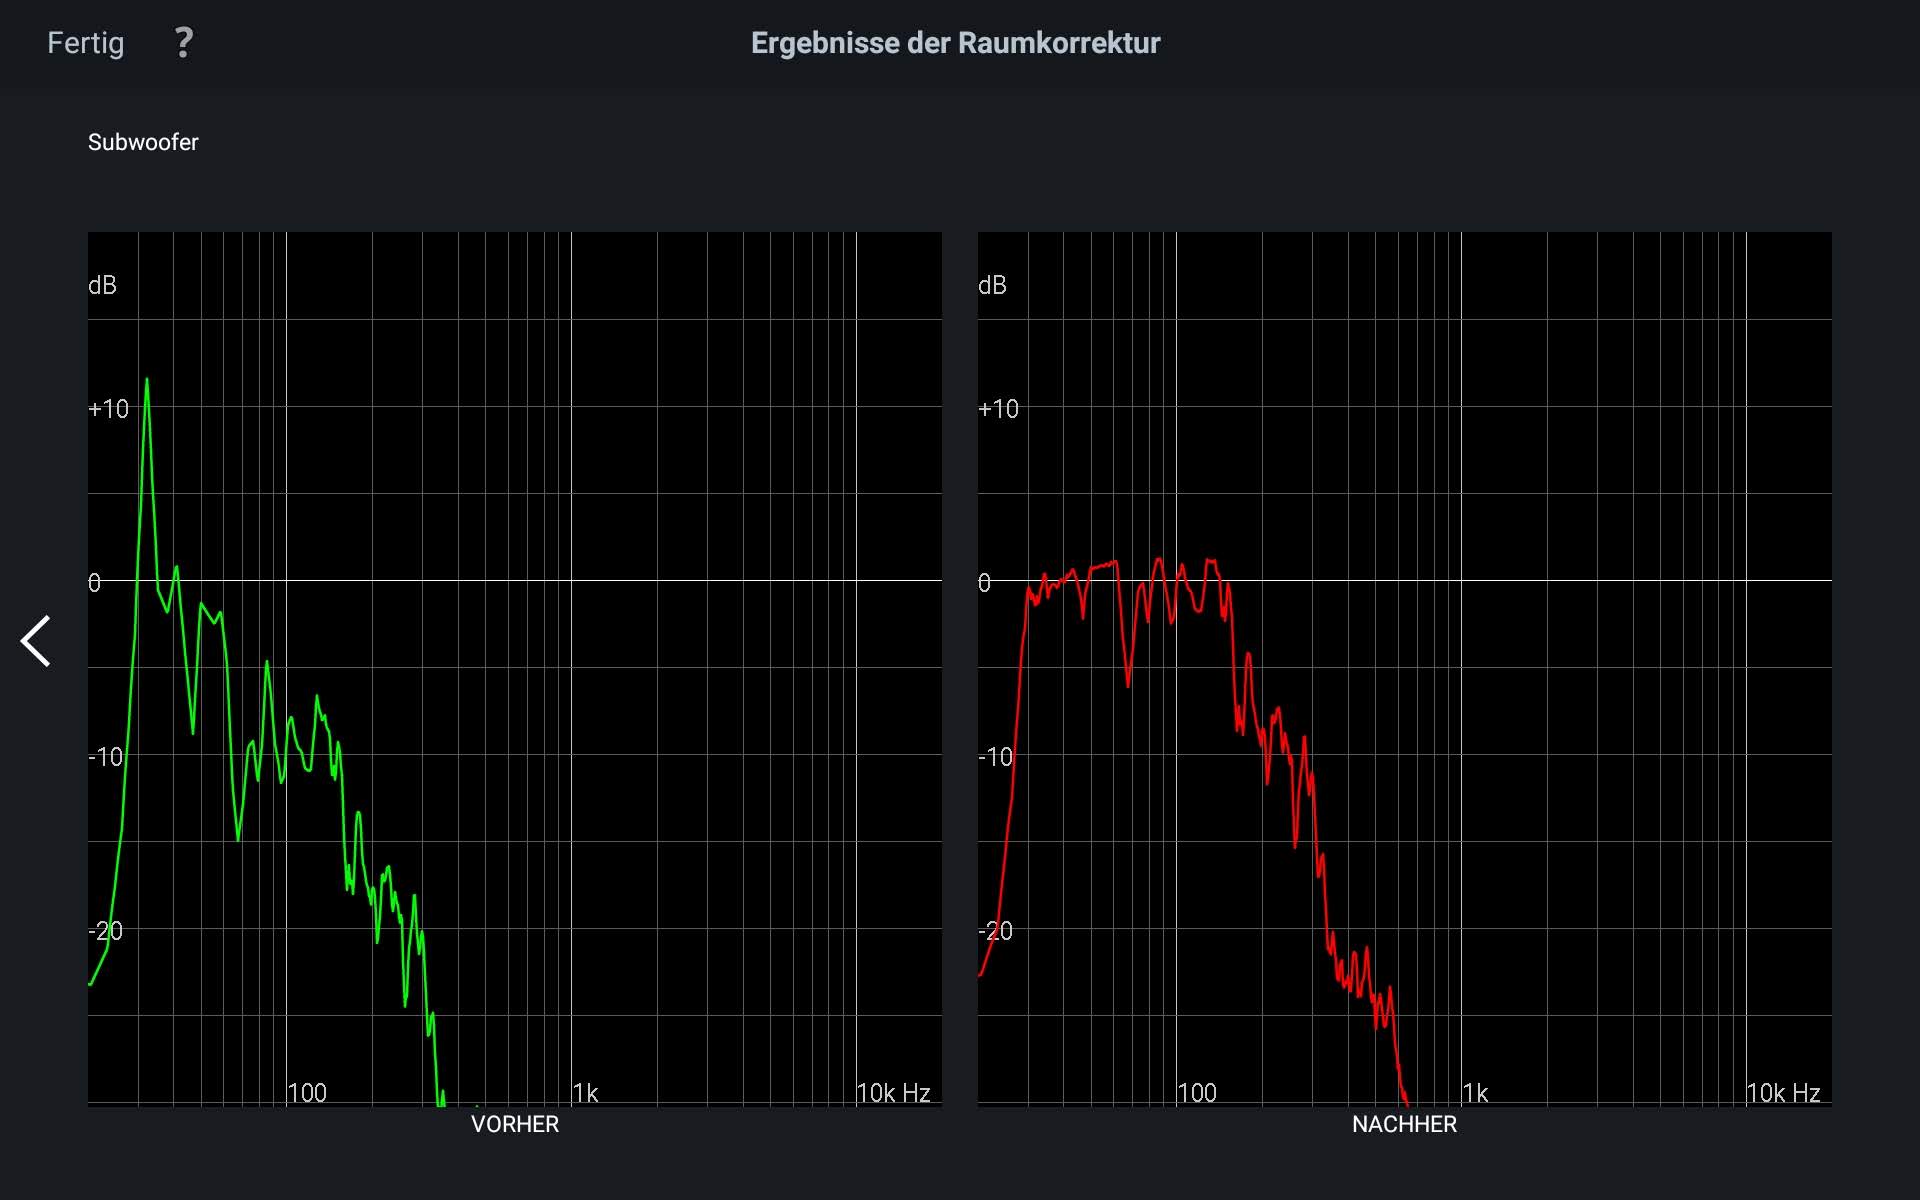Image resolution: width=1920 pixels, height=1200 pixels.
Task: Click the 10k Hz label in VORHER graph
Action: pos(893,1093)
